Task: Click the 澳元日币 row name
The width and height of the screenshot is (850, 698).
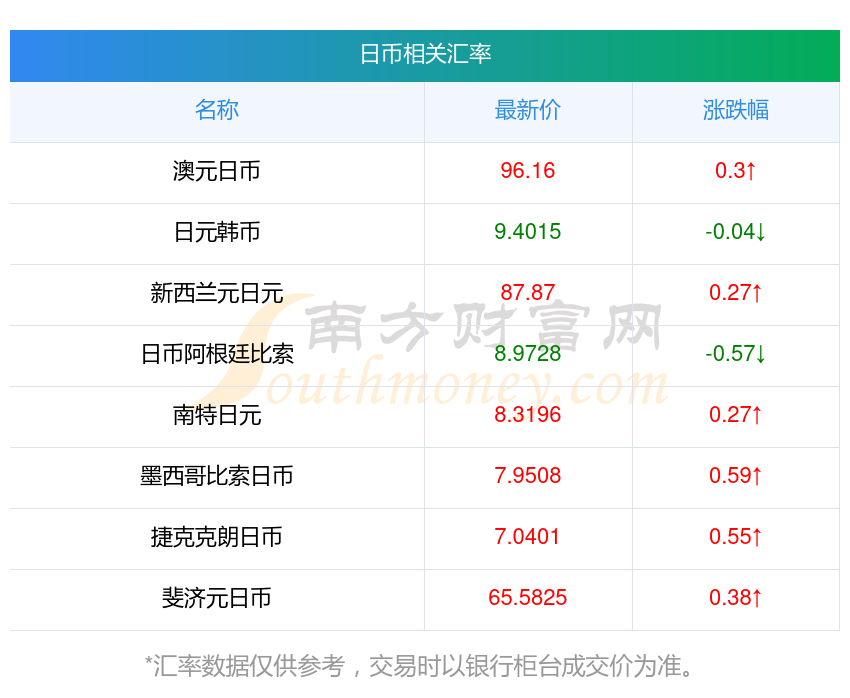Action: (x=217, y=171)
